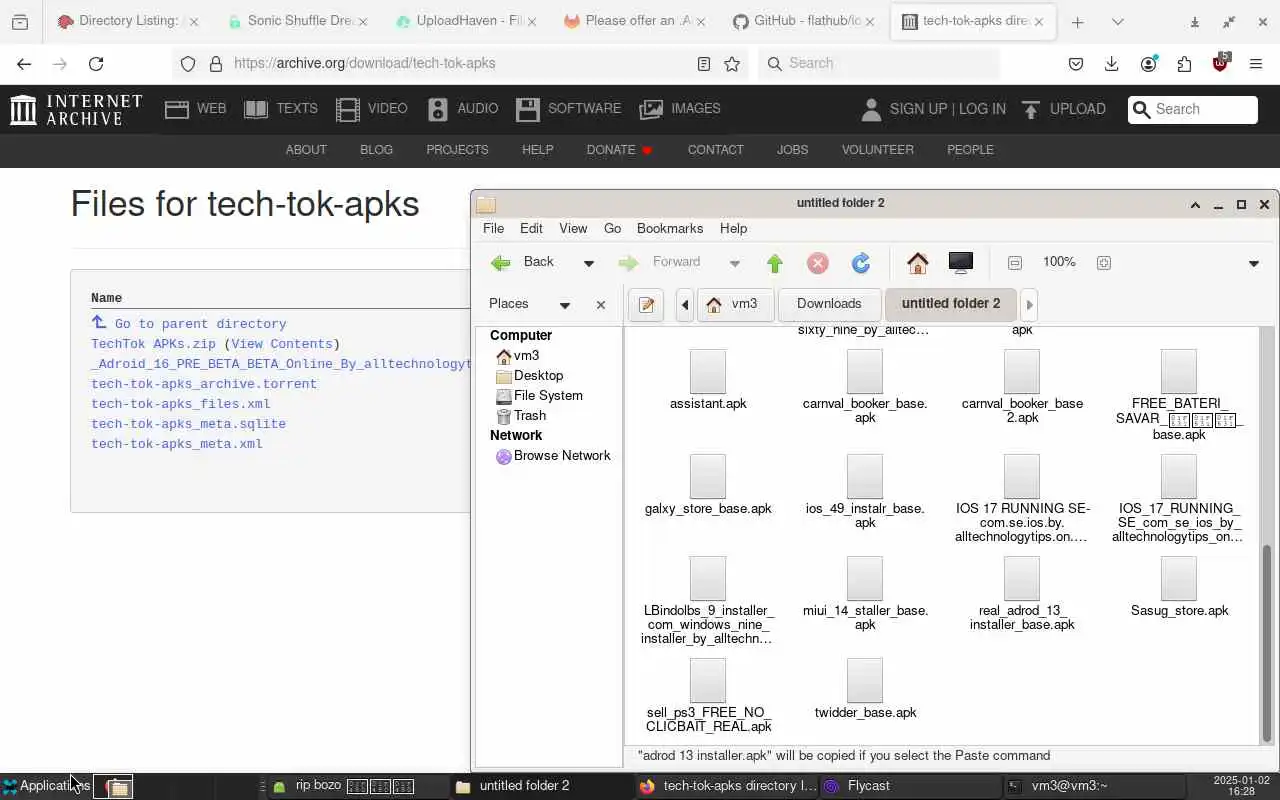
Task: Open tech-tok-apks_files.xml link
Action: click(x=181, y=403)
